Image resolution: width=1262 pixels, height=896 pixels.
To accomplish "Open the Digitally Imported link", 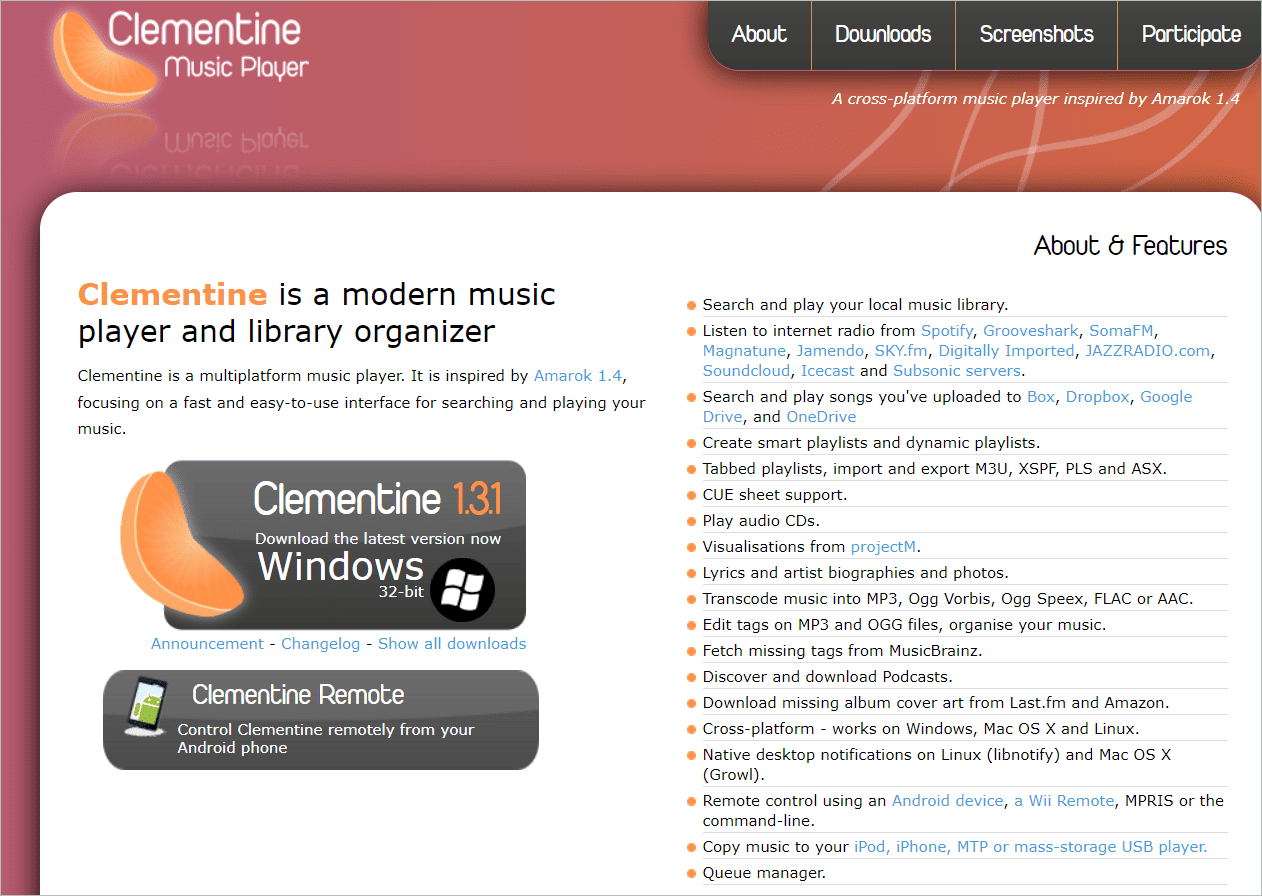I will (1006, 351).
